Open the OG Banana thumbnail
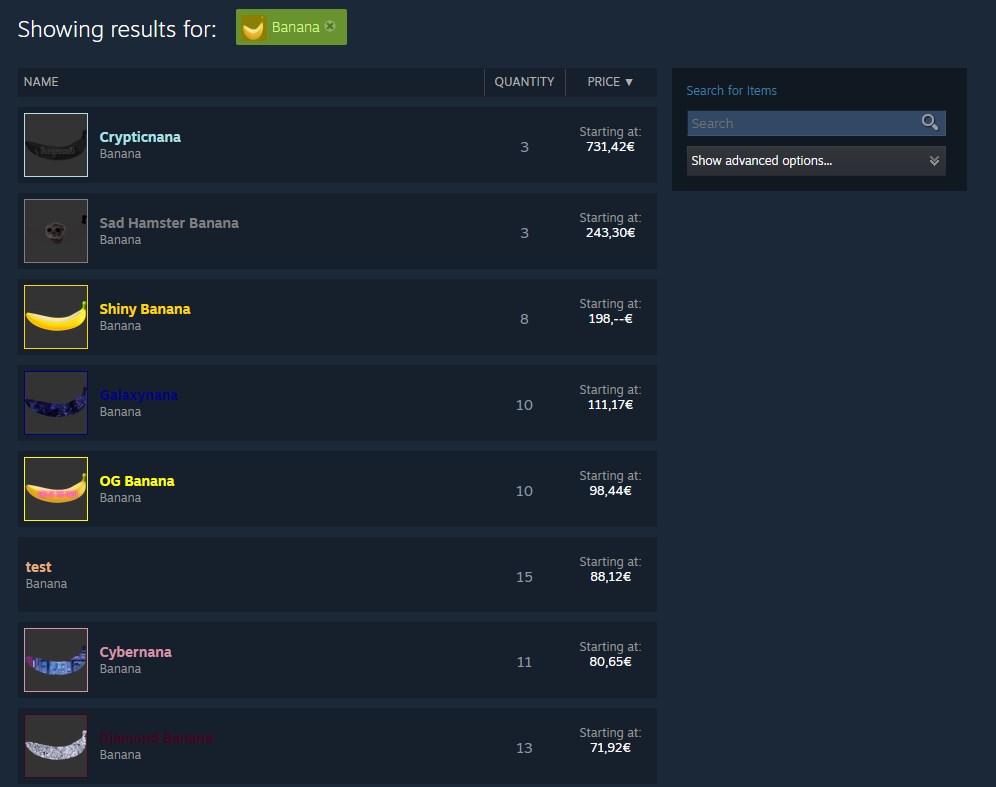 pyautogui.click(x=56, y=489)
